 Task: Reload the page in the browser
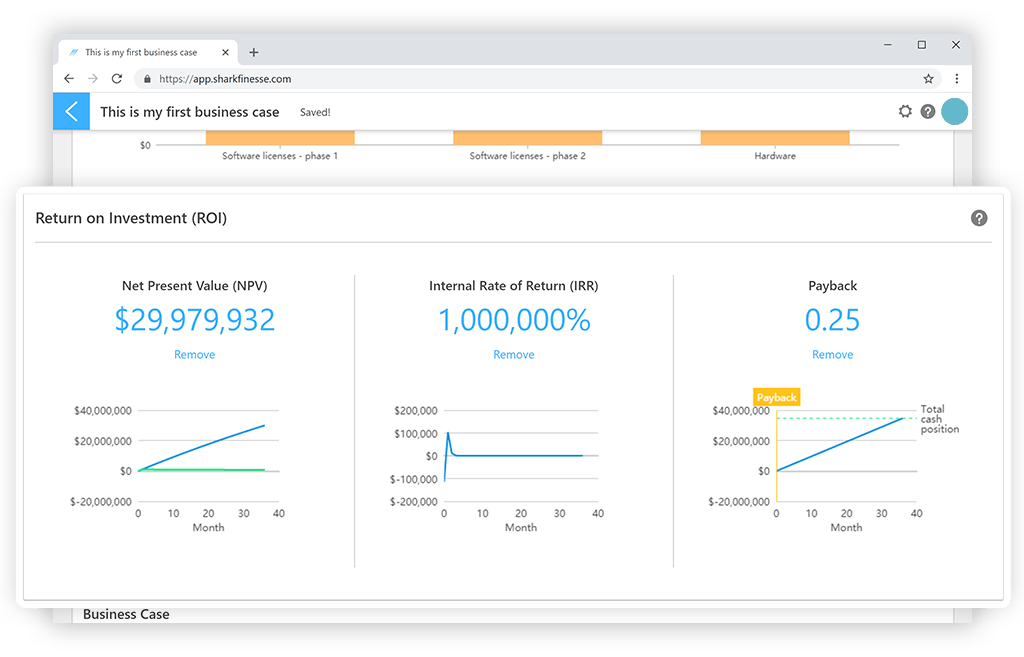click(x=117, y=78)
